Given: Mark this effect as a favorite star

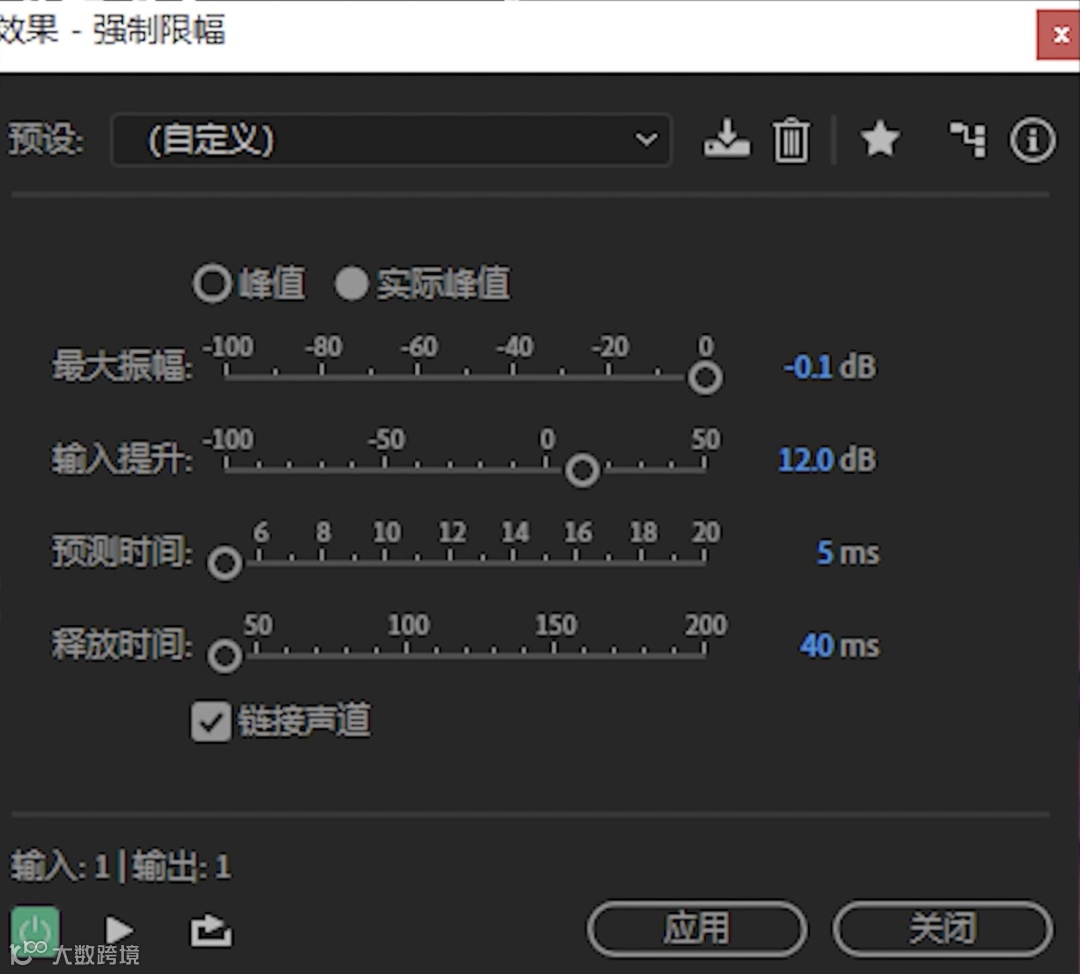Looking at the screenshot, I should (879, 141).
